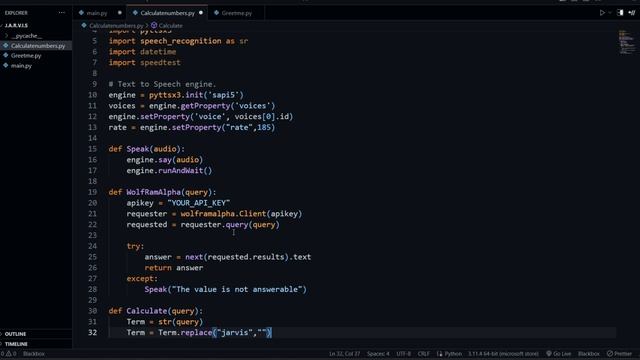Open Greetme.py in the explorer
This screenshot has width=640, height=360.
[26, 56]
